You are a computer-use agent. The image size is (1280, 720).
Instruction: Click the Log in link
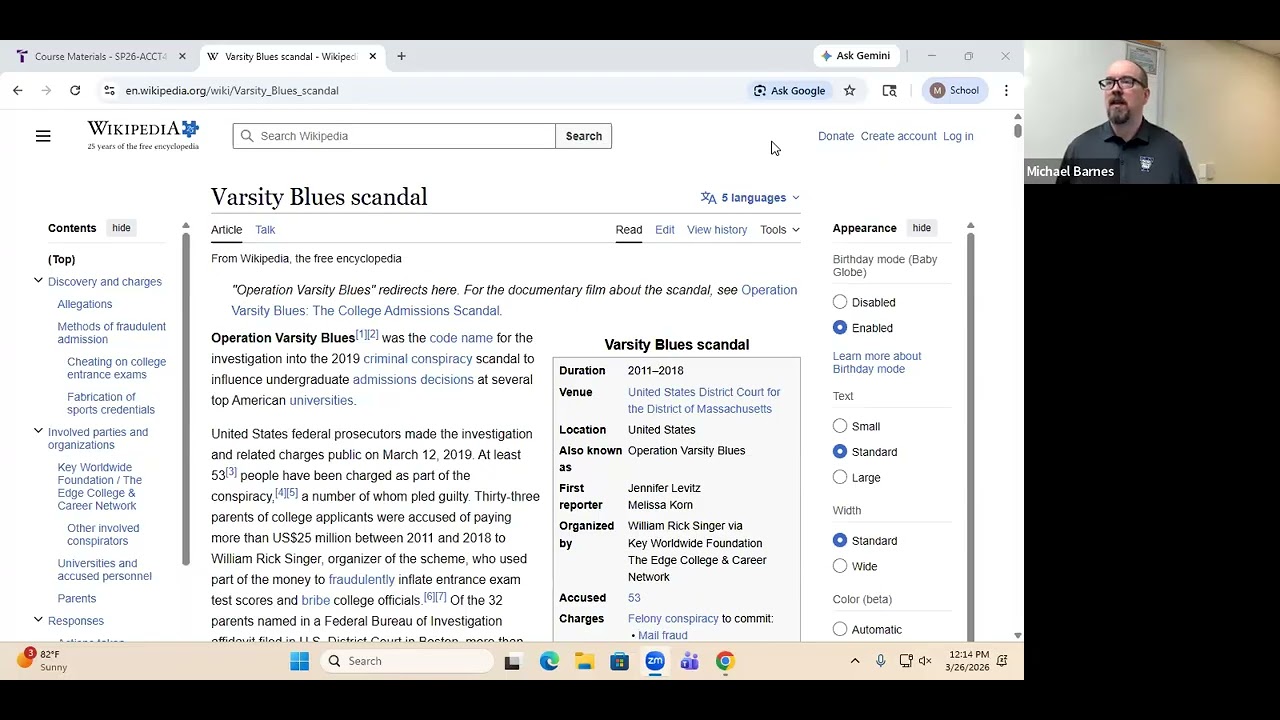958,136
